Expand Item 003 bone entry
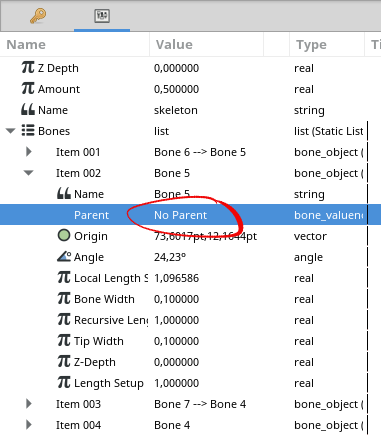 pos(29,404)
